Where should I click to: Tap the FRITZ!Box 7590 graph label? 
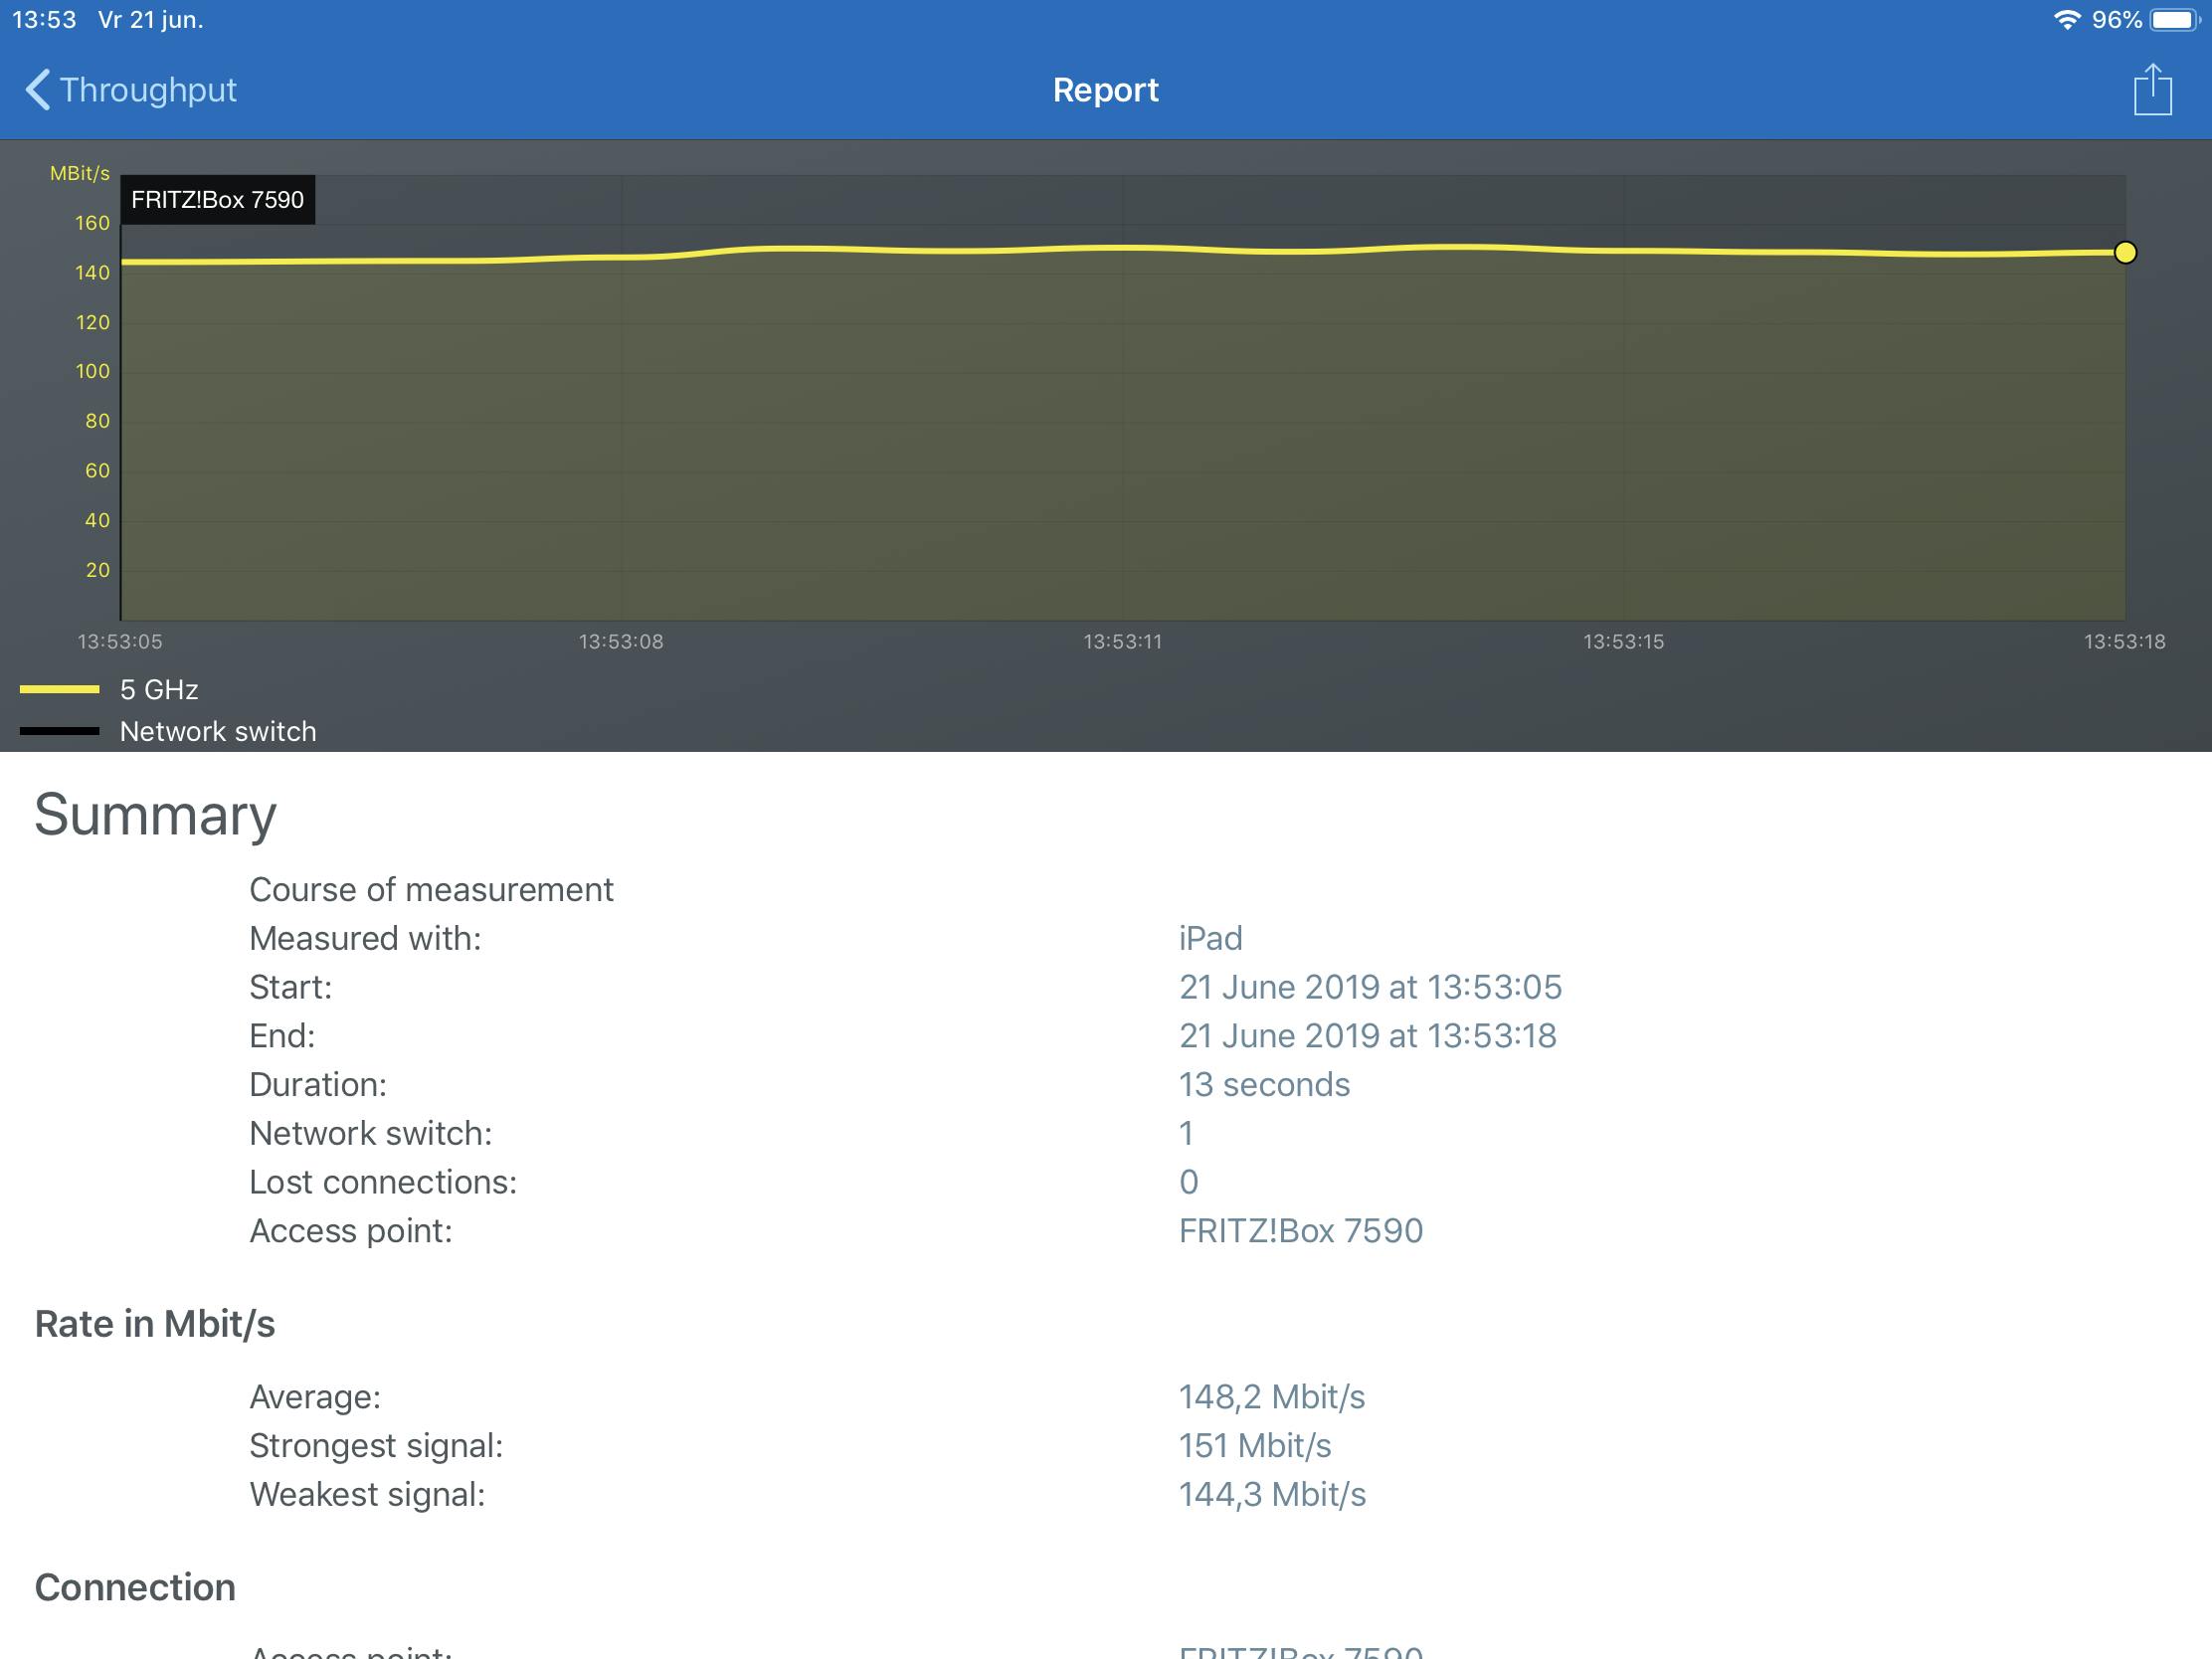tap(217, 200)
